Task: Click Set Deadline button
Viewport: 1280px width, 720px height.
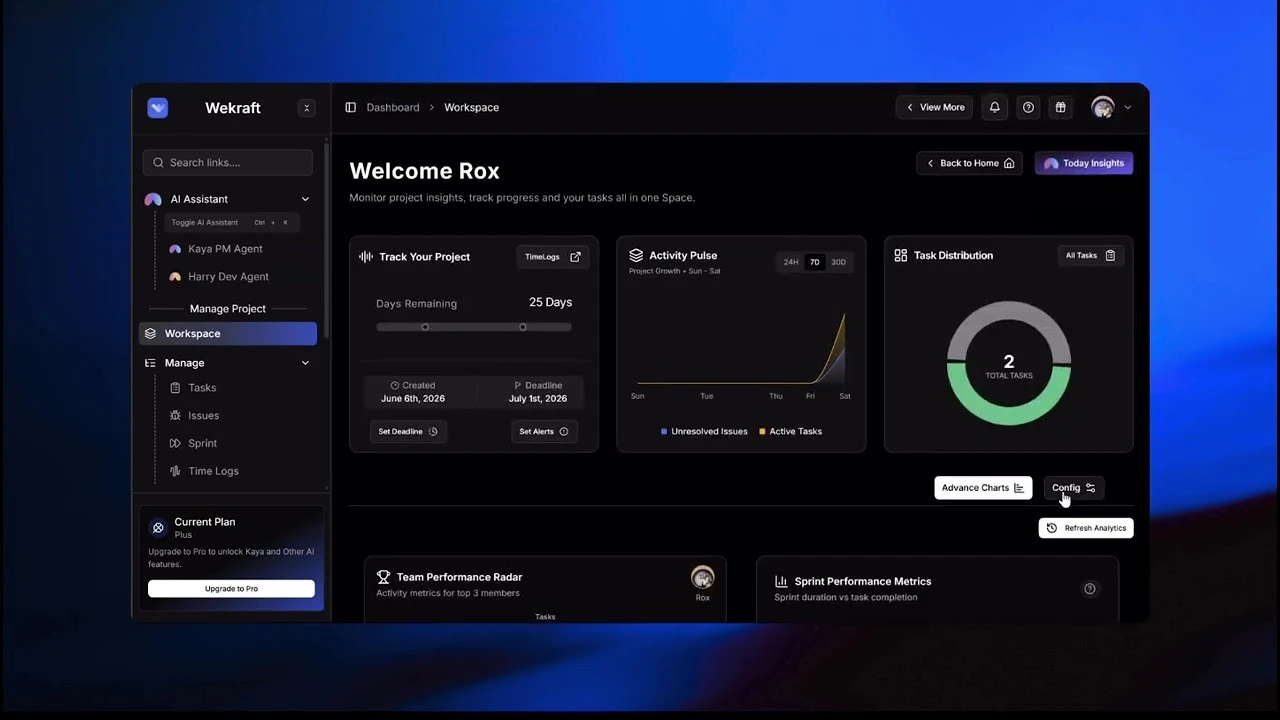Action: point(407,432)
